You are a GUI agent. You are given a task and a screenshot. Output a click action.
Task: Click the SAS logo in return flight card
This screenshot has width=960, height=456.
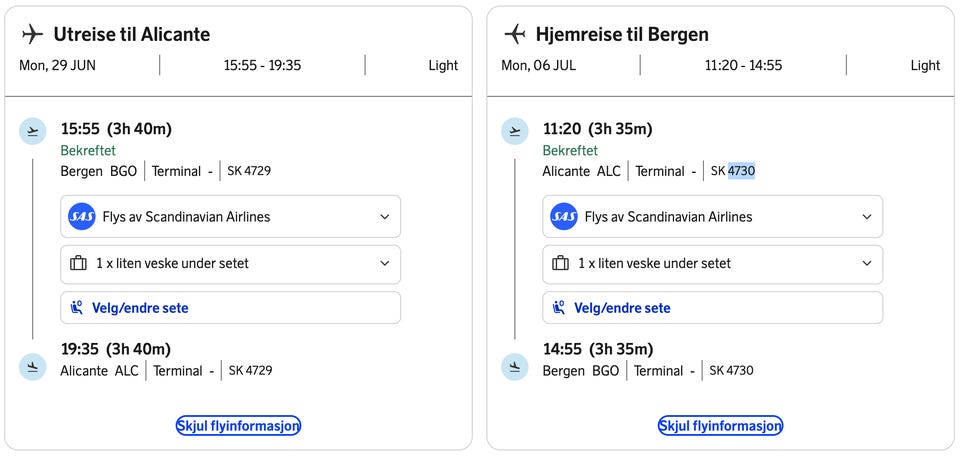(x=564, y=217)
